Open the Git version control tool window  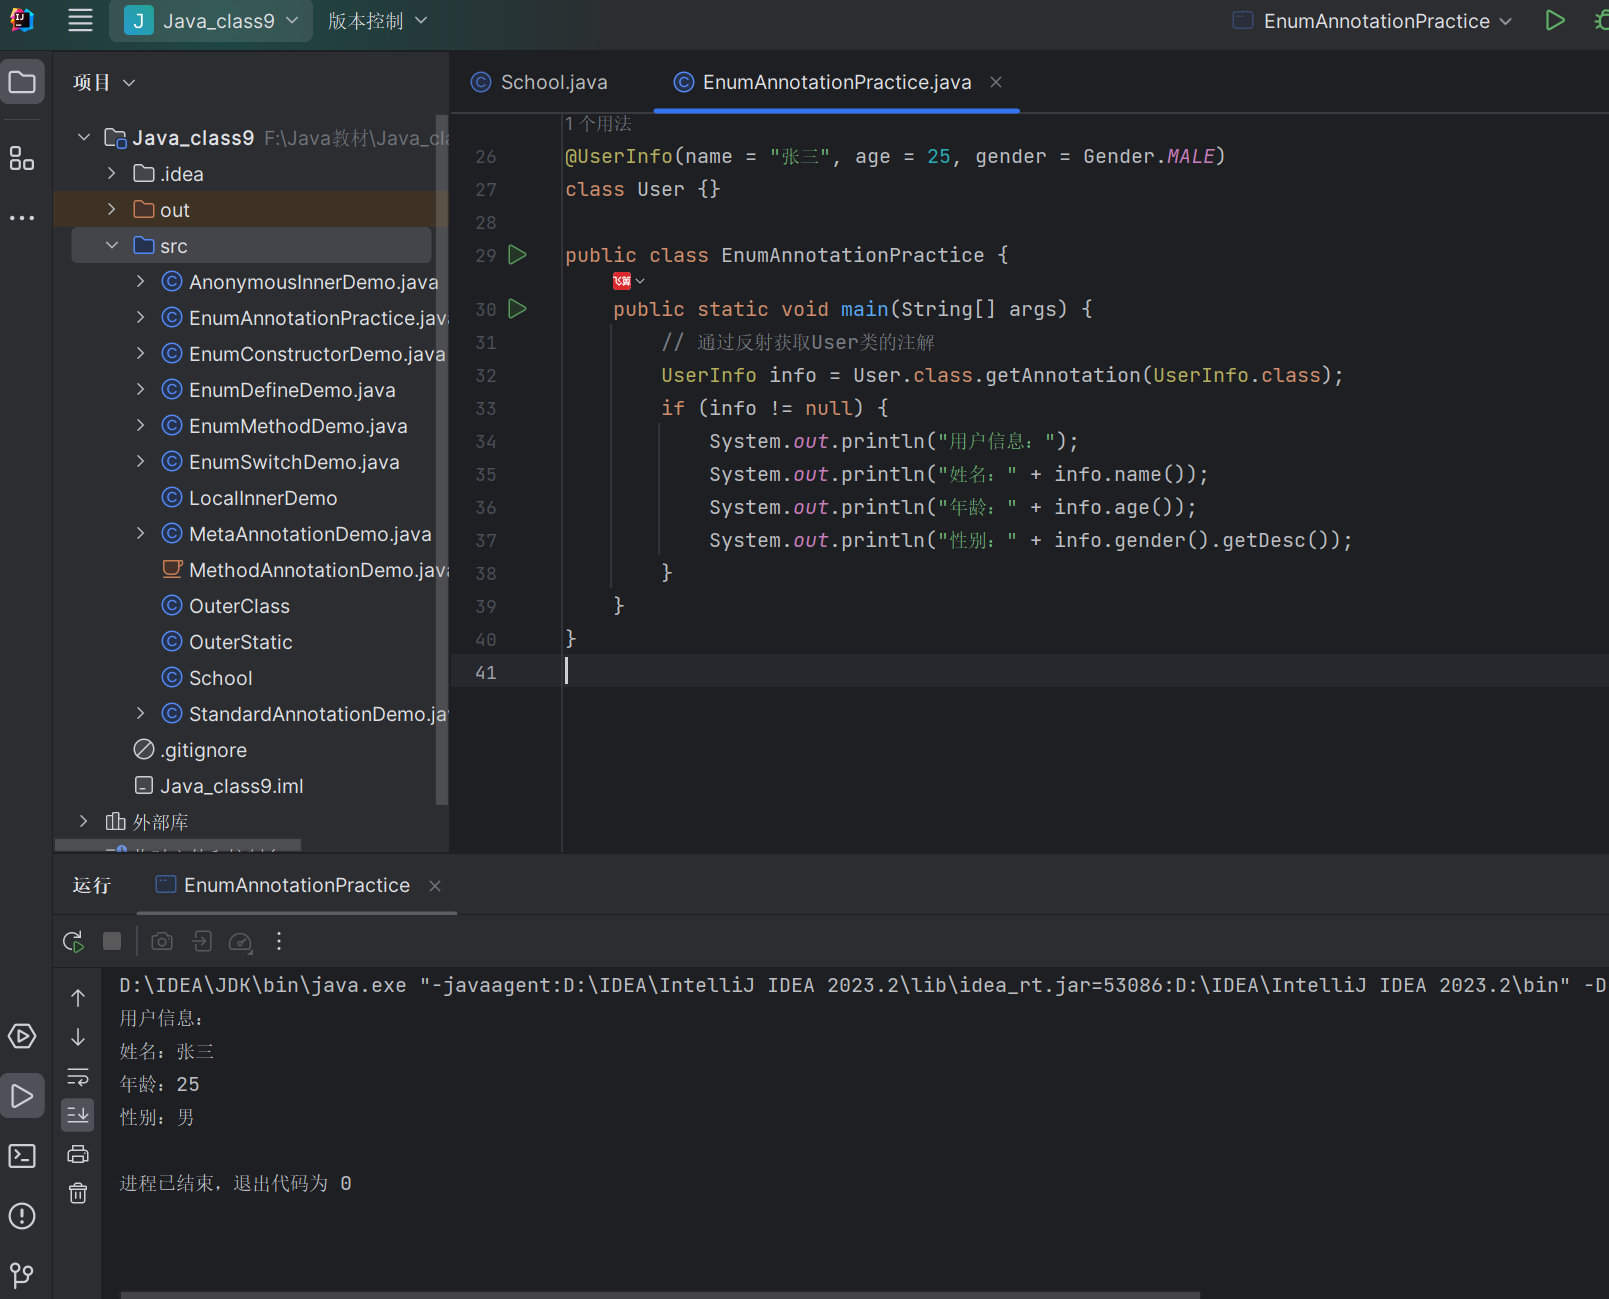pos(22,1275)
